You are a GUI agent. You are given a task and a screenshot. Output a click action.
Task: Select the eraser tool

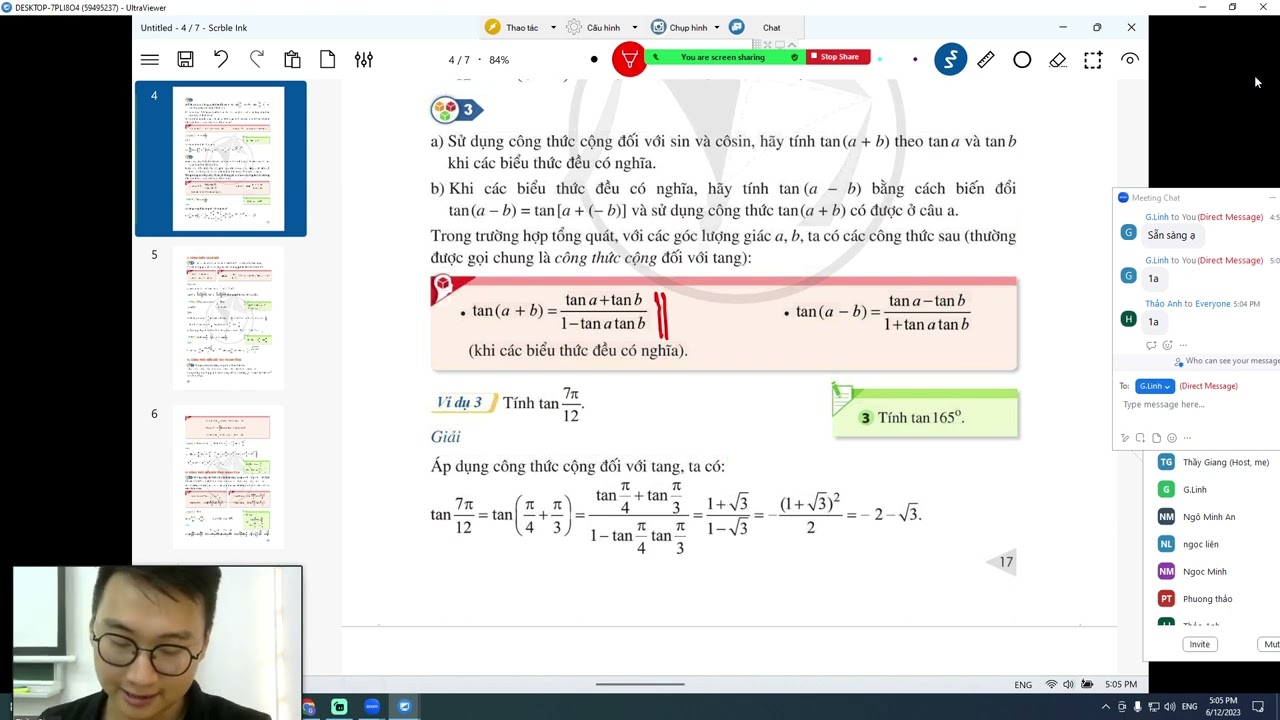pos(1058,60)
